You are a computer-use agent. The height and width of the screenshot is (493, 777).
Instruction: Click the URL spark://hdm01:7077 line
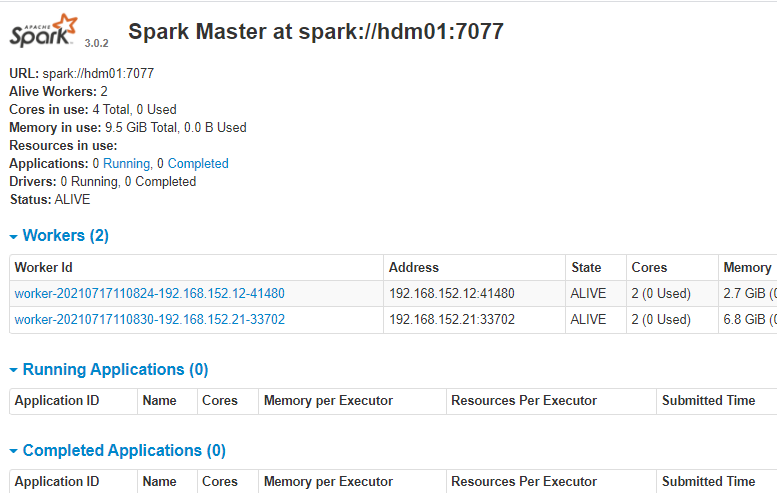(x=82, y=73)
